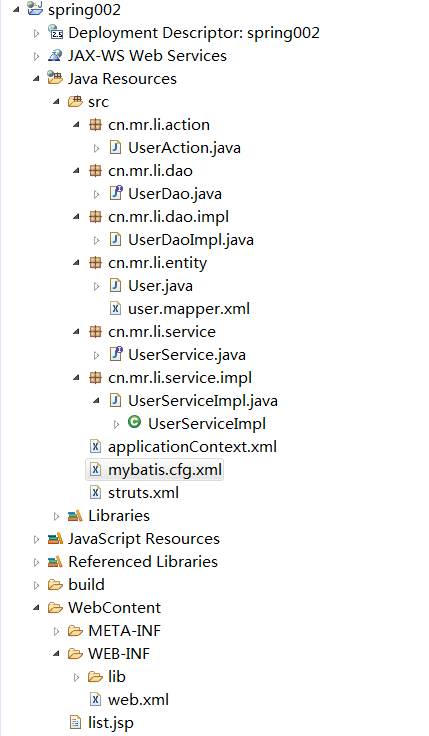Collapse the WEB-INF folder
The height and width of the screenshot is (736, 429).
(56, 653)
